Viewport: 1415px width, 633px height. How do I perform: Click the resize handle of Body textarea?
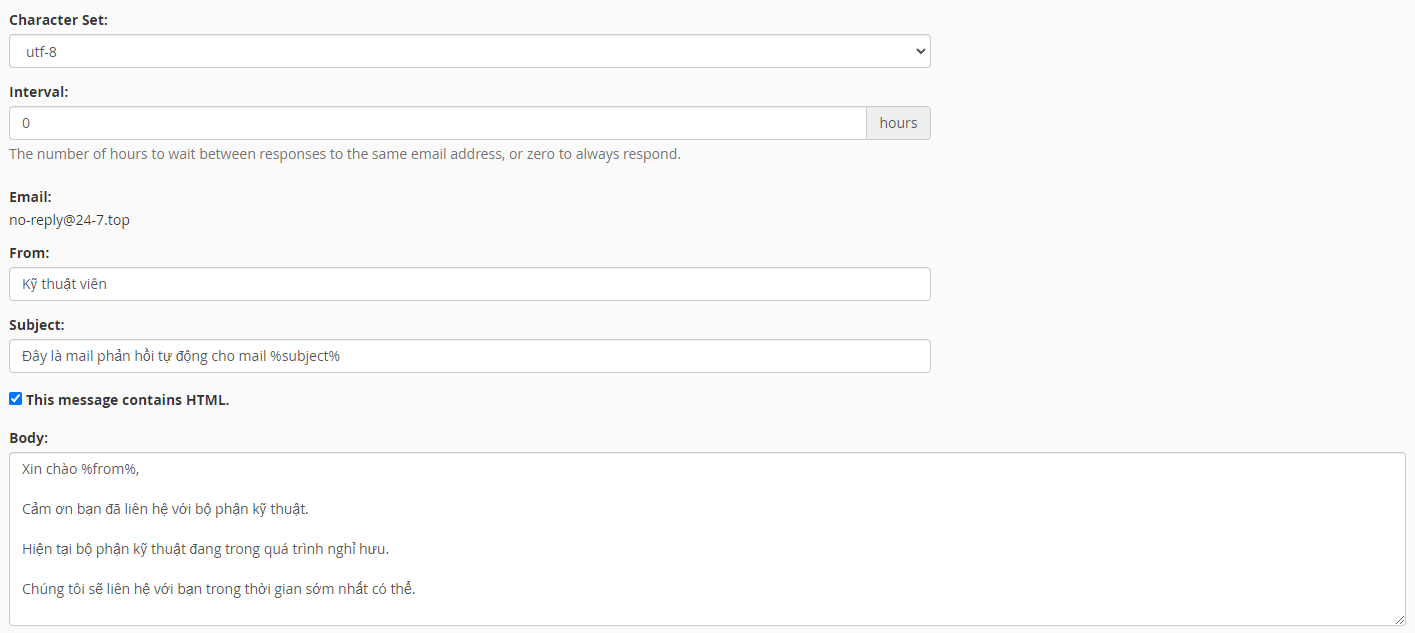click(x=1399, y=619)
